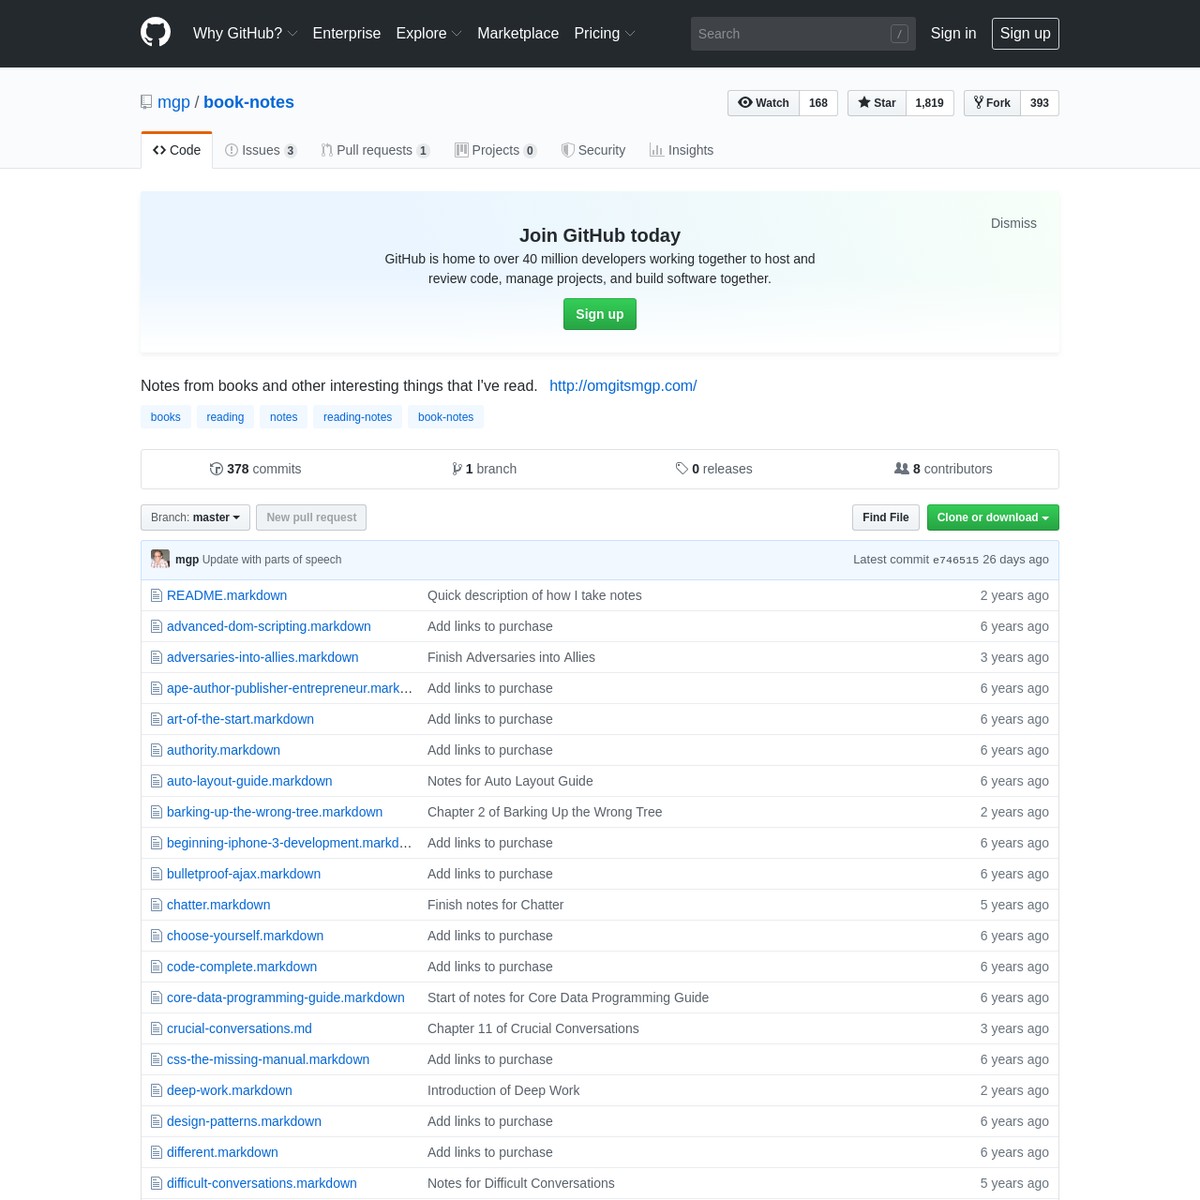Open 'Update with parts of speech' commit
The height and width of the screenshot is (1200, 1200).
[x=272, y=560]
